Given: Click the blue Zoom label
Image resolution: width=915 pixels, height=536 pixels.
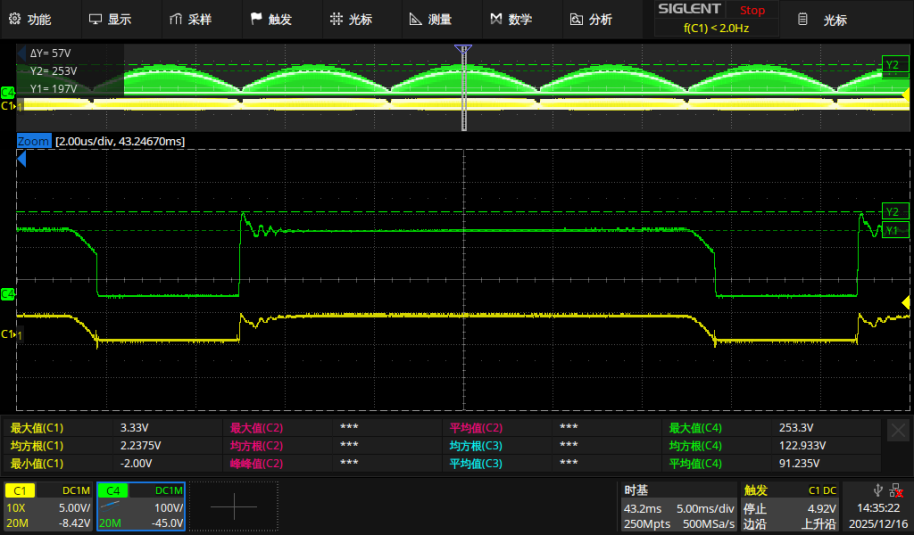Looking at the screenshot, I should tap(33, 141).
